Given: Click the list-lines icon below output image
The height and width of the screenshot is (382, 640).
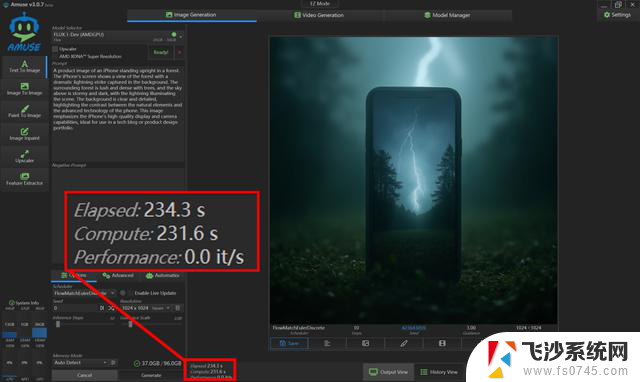Looking at the screenshot, I should tap(327, 344).
